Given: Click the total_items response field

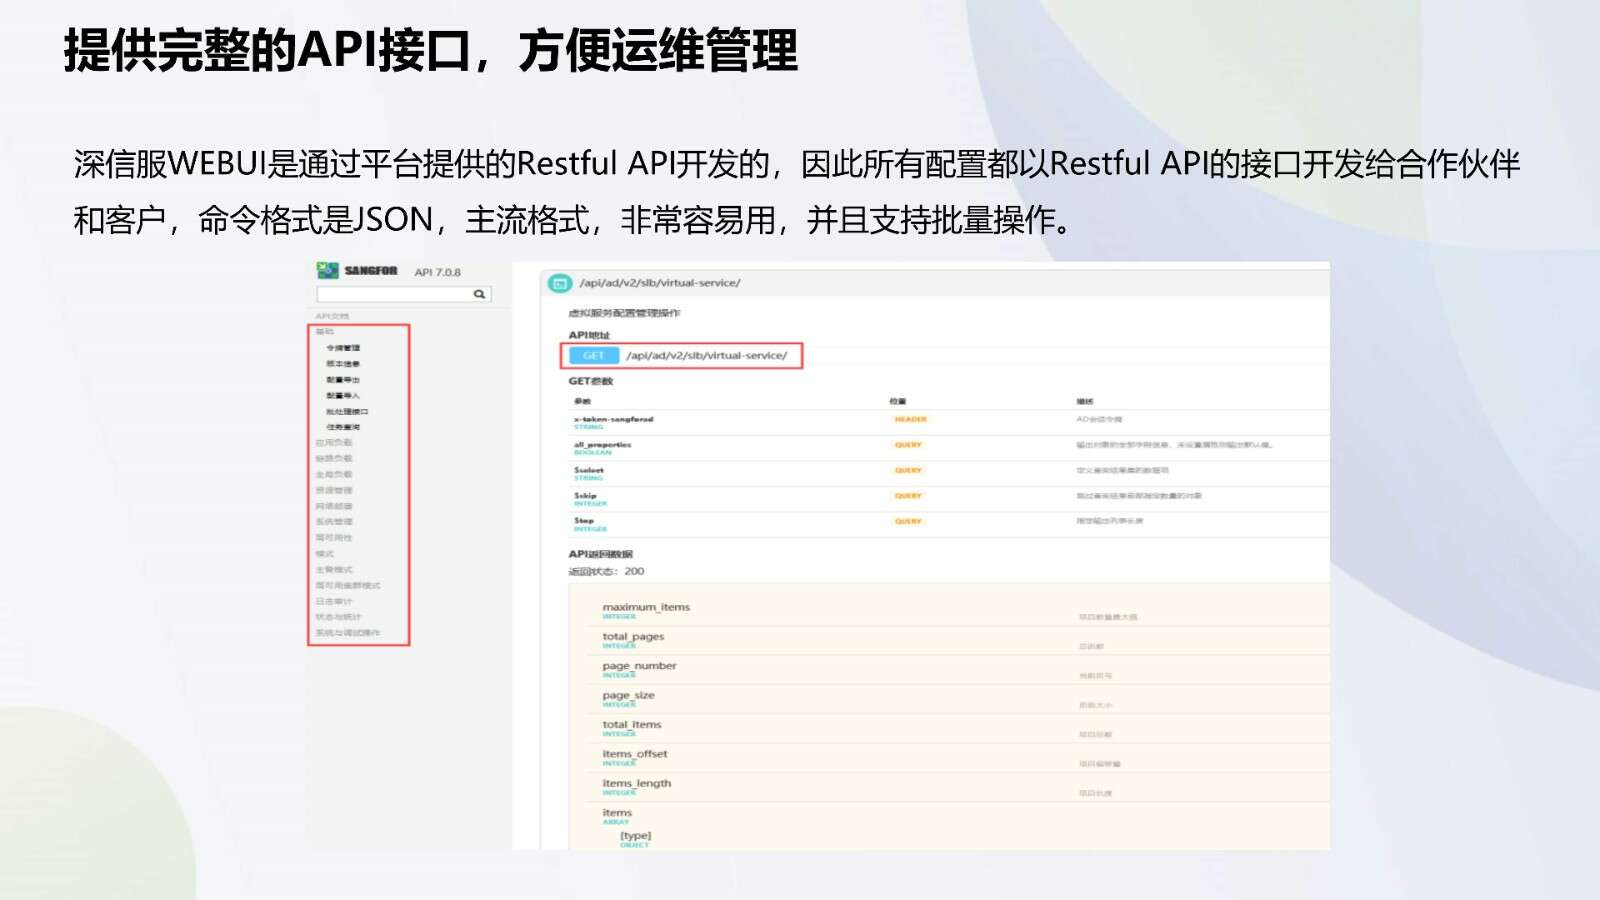Looking at the screenshot, I should point(632,725).
